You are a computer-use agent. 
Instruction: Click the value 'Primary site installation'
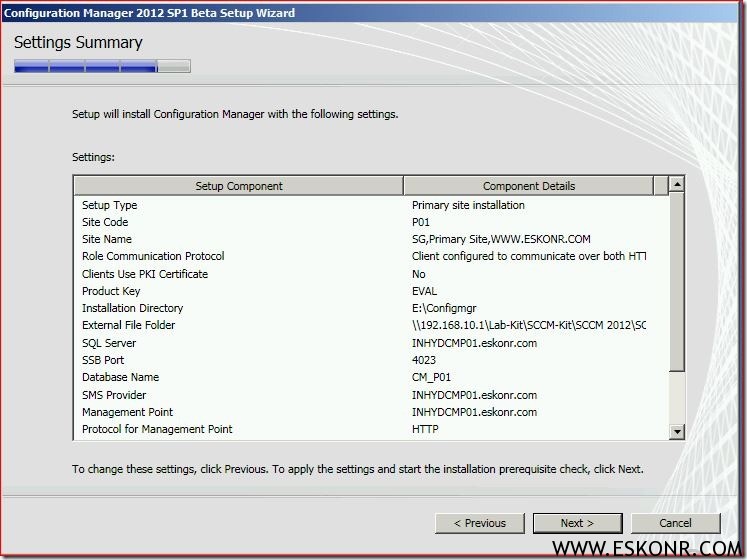[468, 205]
